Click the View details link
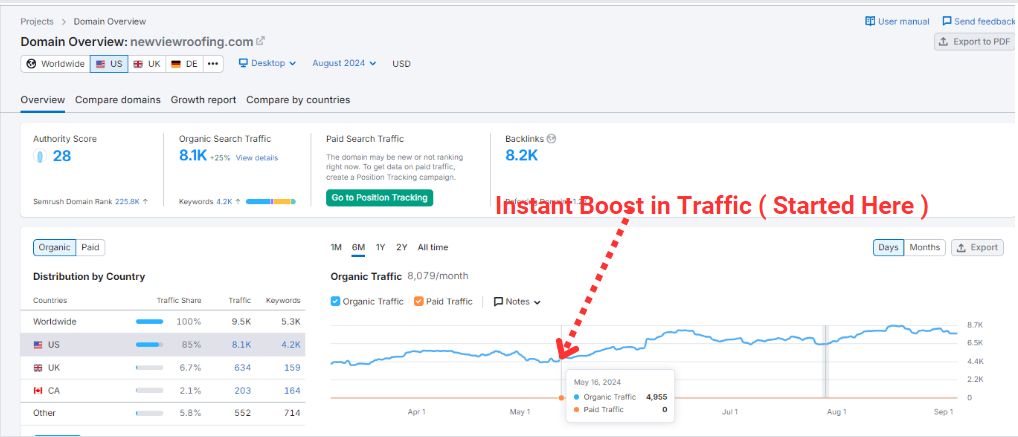Image resolution: width=1018 pixels, height=437 pixels. (x=257, y=158)
